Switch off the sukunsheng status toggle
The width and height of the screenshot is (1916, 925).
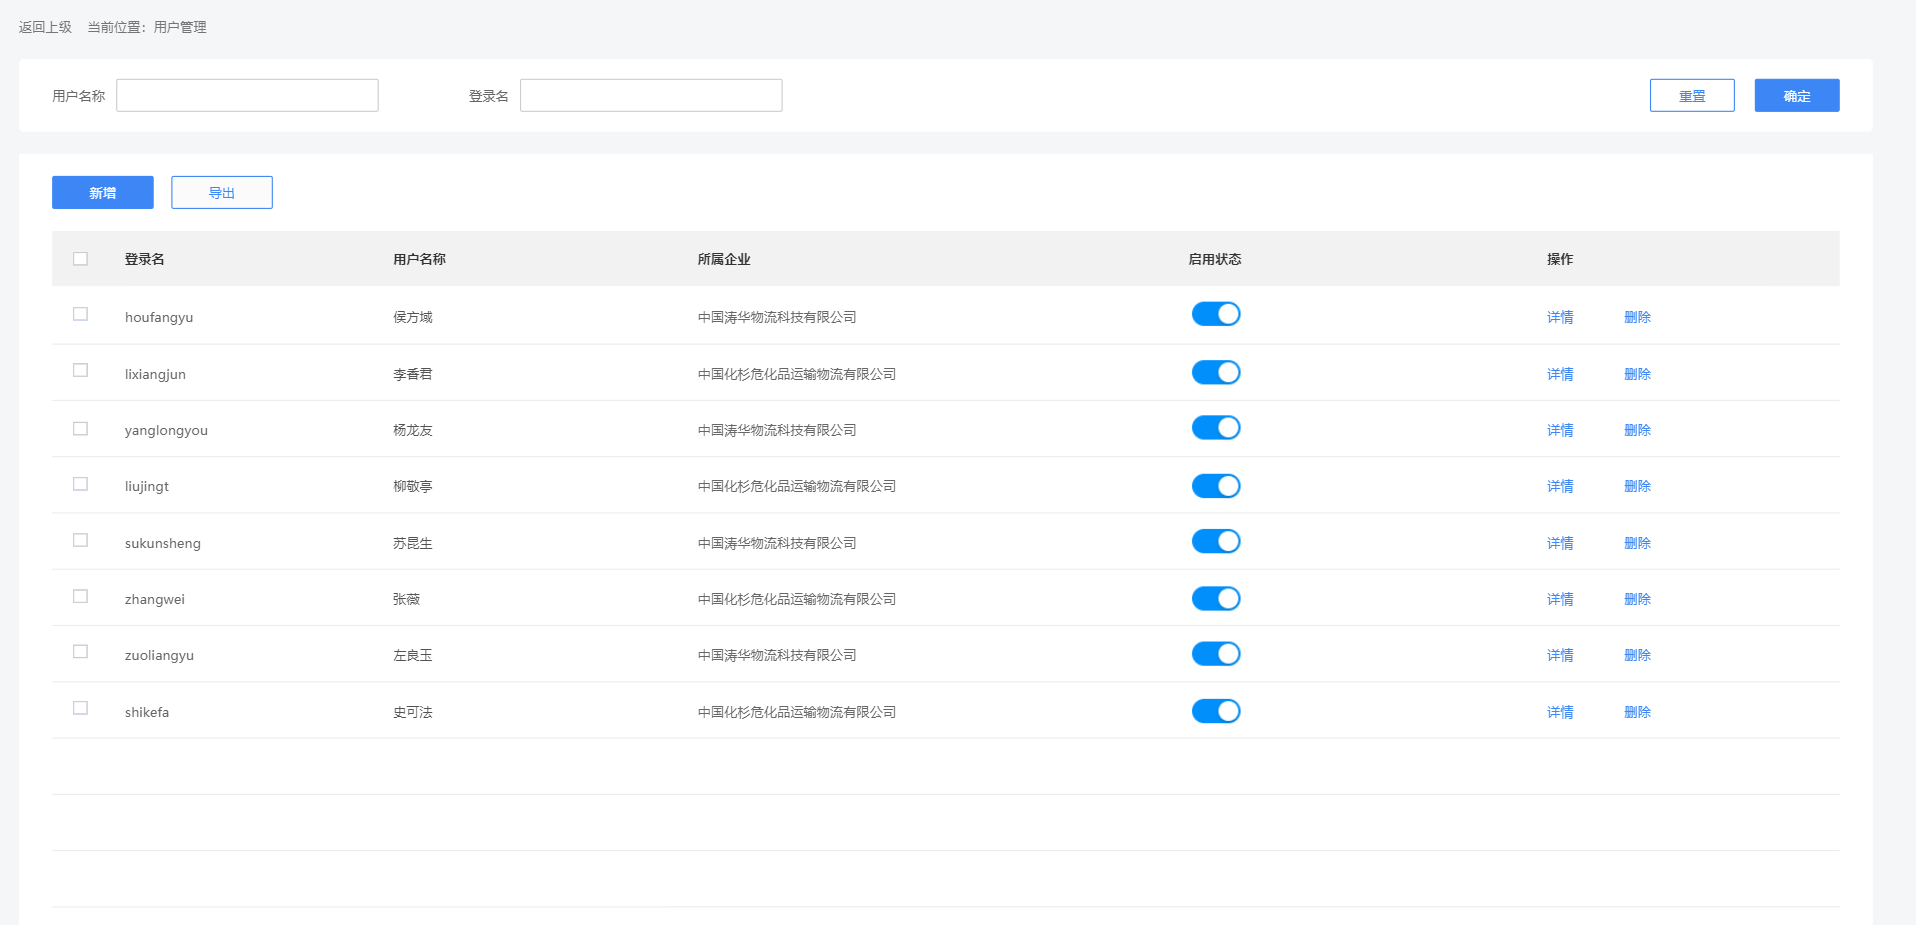(x=1216, y=541)
